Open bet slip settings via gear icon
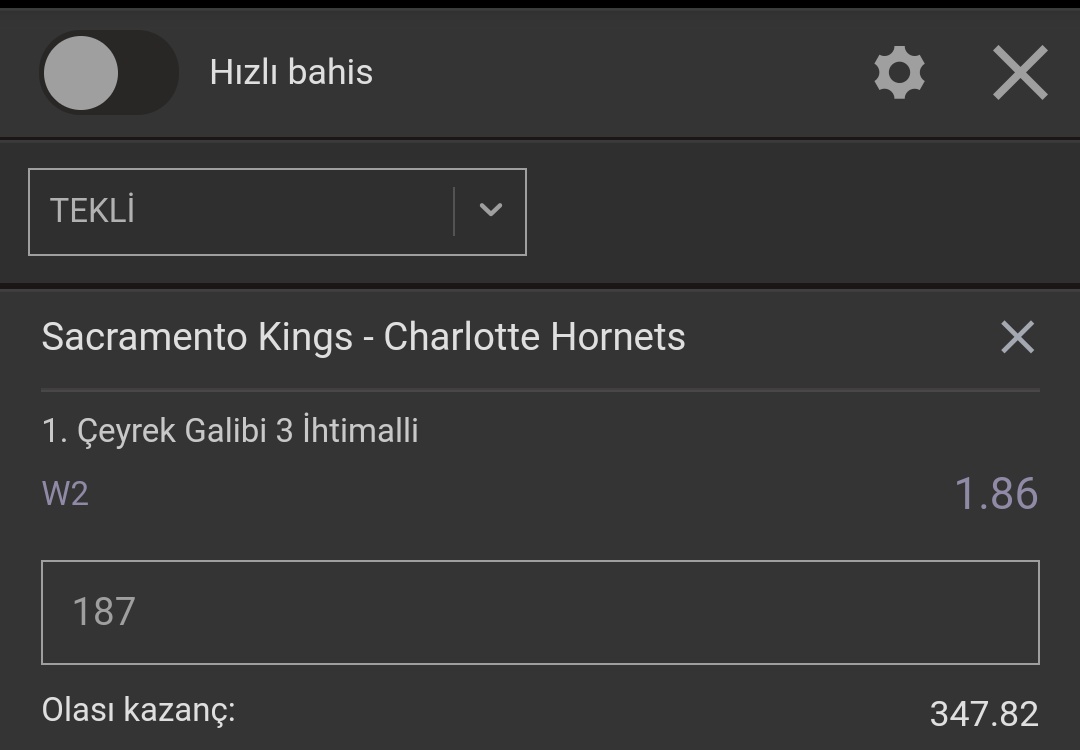1080x750 pixels. (900, 72)
